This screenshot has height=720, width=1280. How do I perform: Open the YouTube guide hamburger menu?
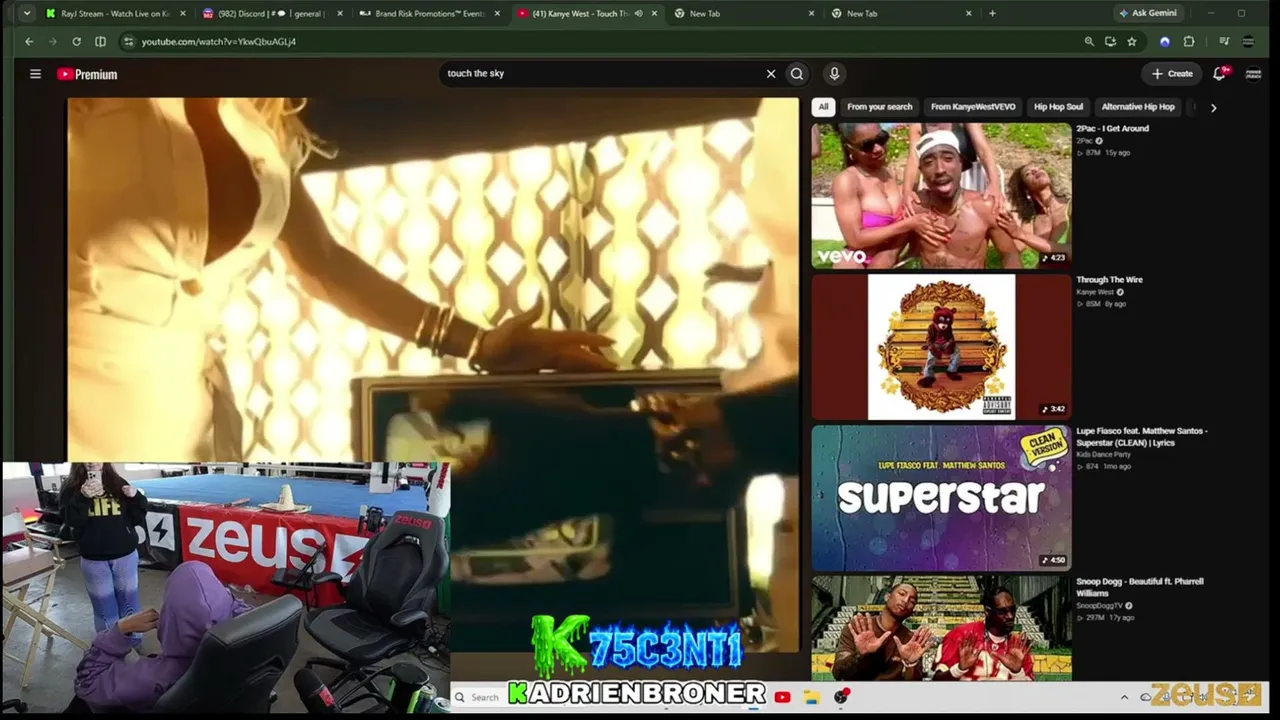pos(35,74)
